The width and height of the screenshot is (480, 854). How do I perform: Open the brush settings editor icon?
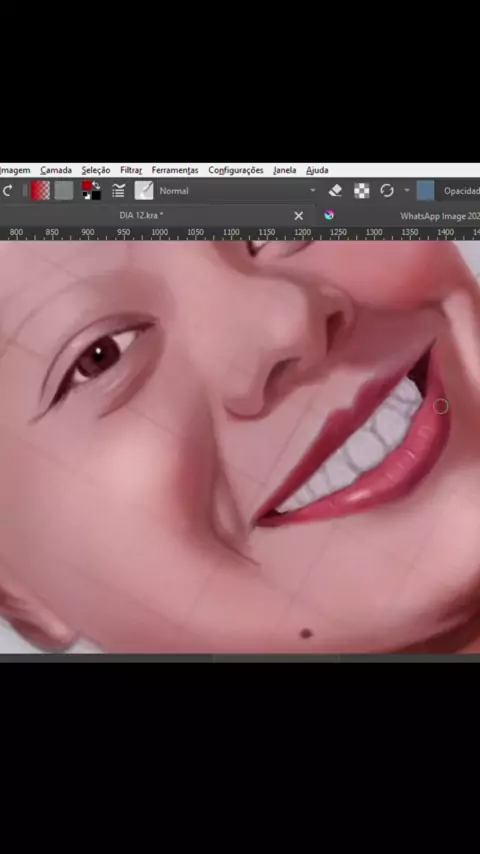click(x=118, y=191)
